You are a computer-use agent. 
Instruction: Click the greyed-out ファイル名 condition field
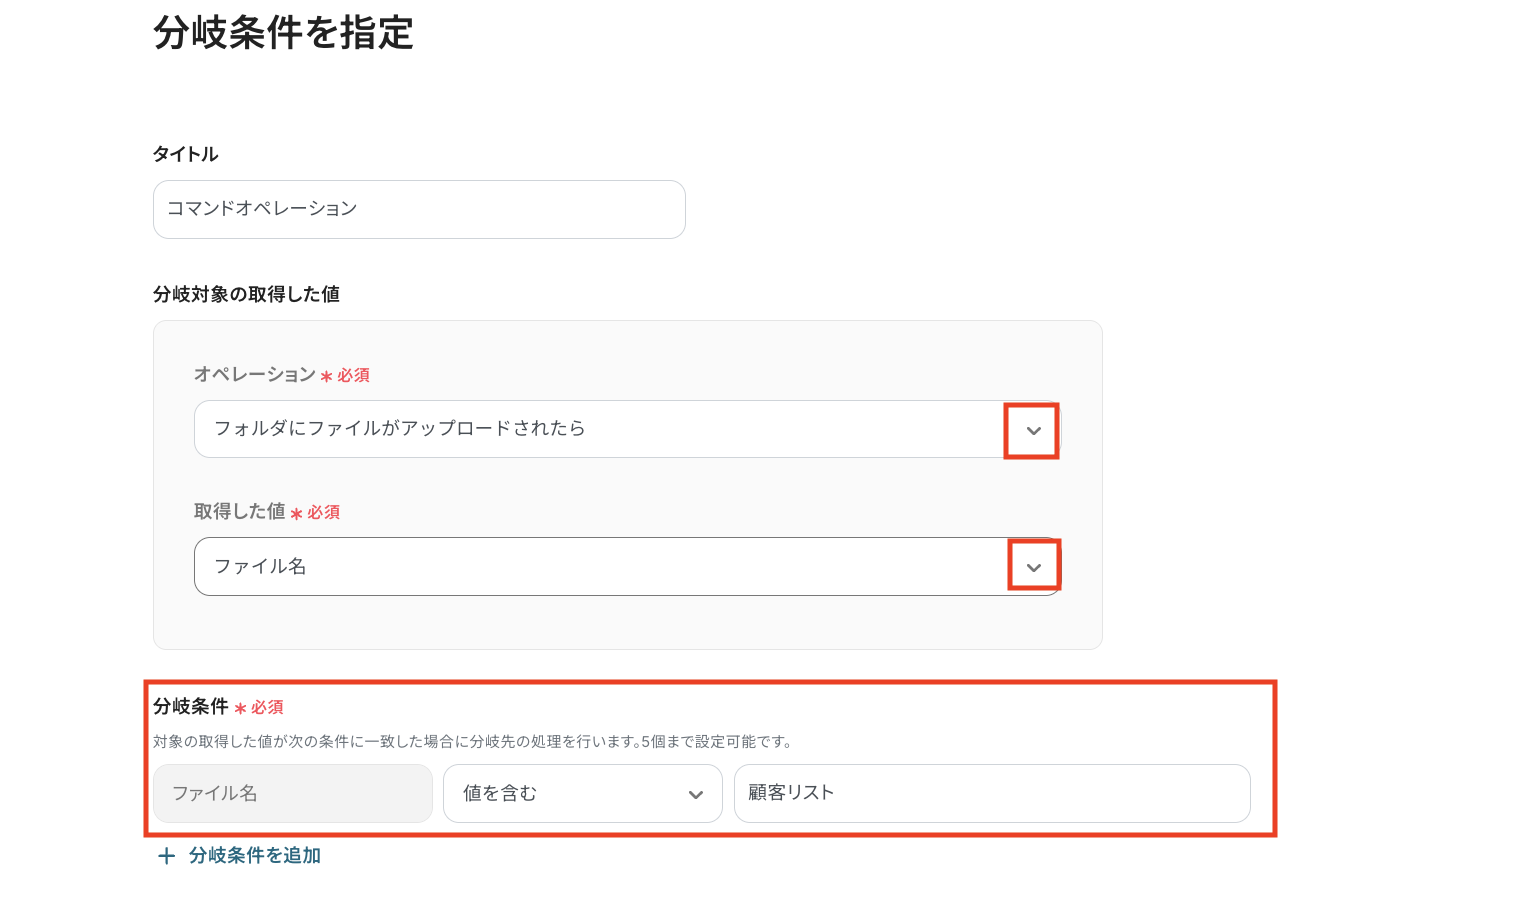pyautogui.click(x=292, y=794)
